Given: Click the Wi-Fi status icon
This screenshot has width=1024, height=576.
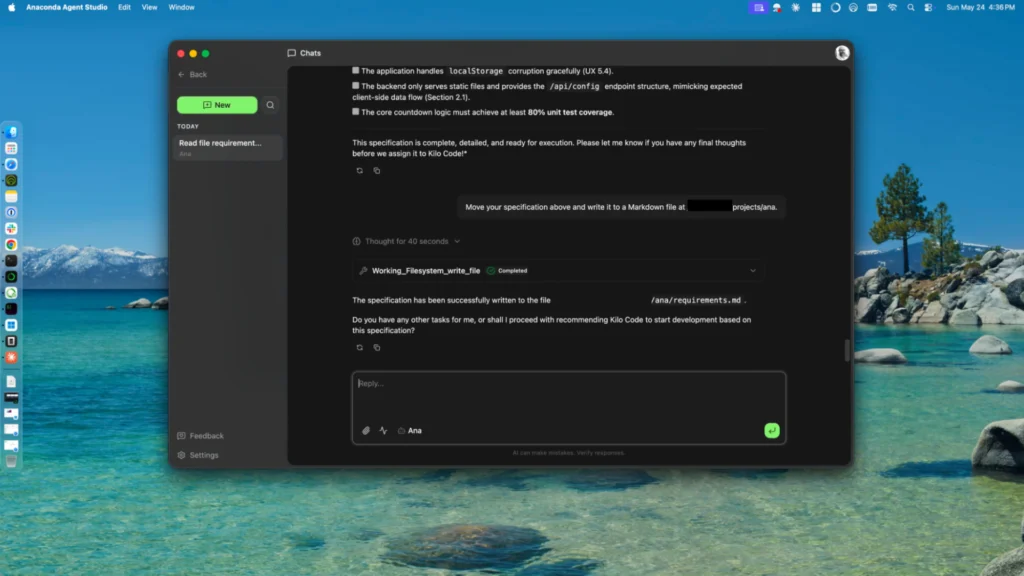Looking at the screenshot, I should coord(892,7).
